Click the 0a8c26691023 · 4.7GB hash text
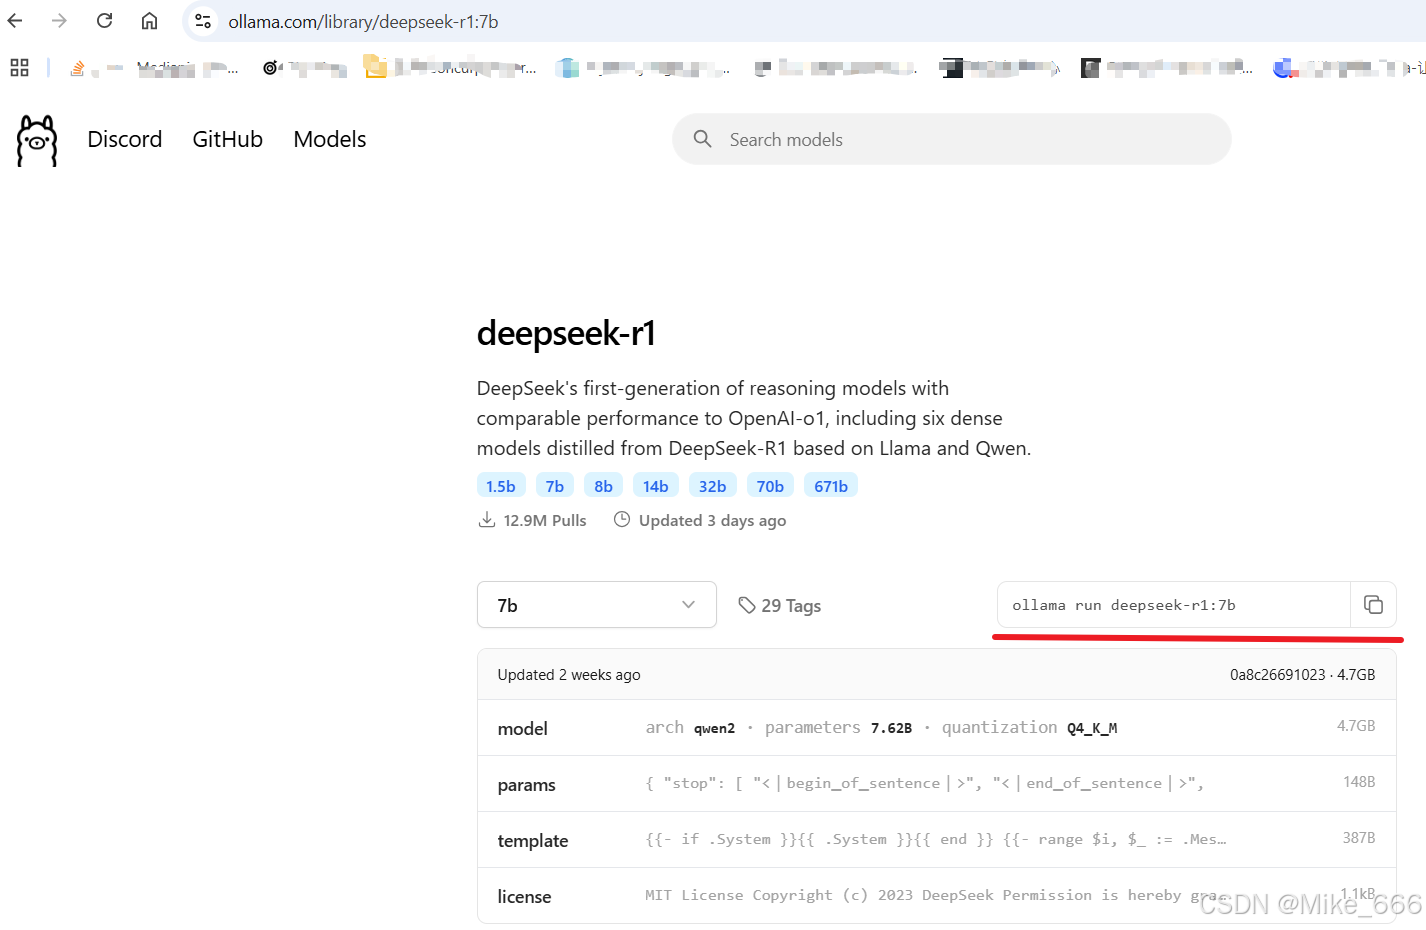 [x=1302, y=675]
